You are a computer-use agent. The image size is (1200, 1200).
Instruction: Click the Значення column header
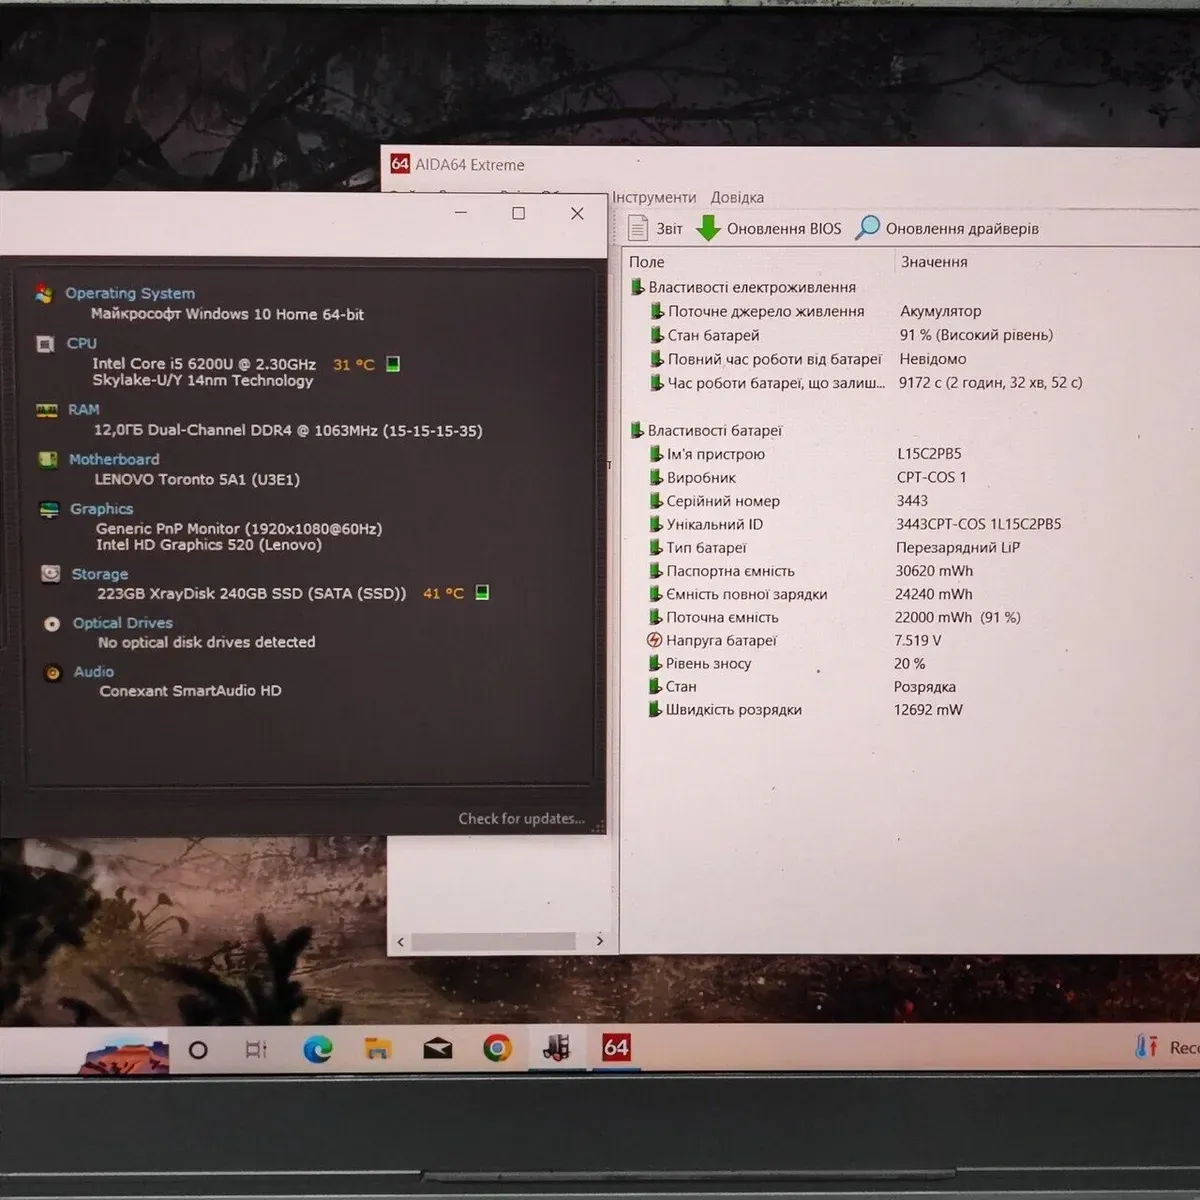[x=934, y=262]
